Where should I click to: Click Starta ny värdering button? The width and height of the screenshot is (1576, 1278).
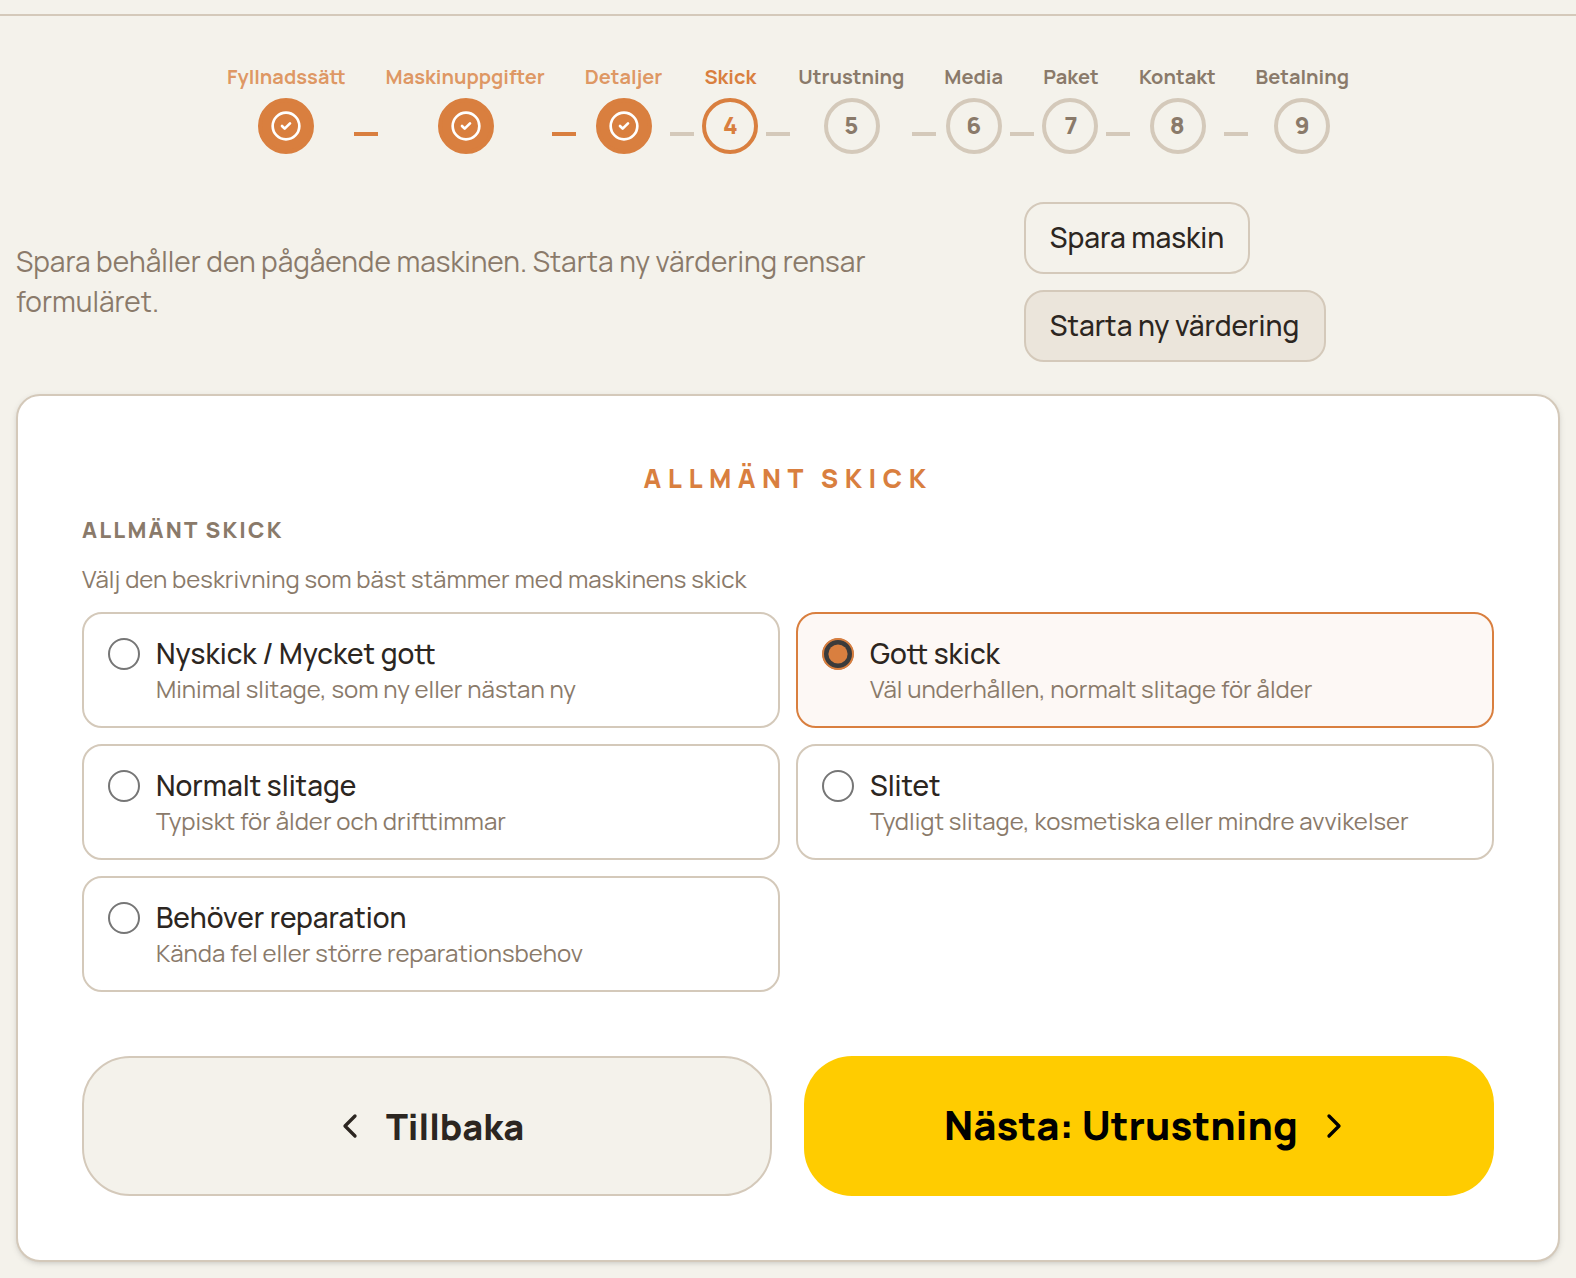point(1175,326)
